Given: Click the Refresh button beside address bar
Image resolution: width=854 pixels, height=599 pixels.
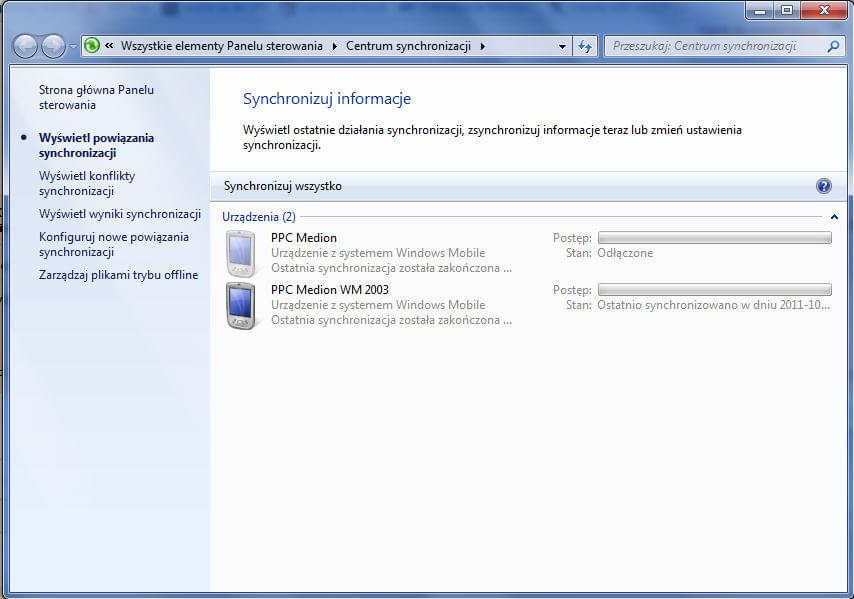Looking at the screenshot, I should pyautogui.click(x=585, y=46).
